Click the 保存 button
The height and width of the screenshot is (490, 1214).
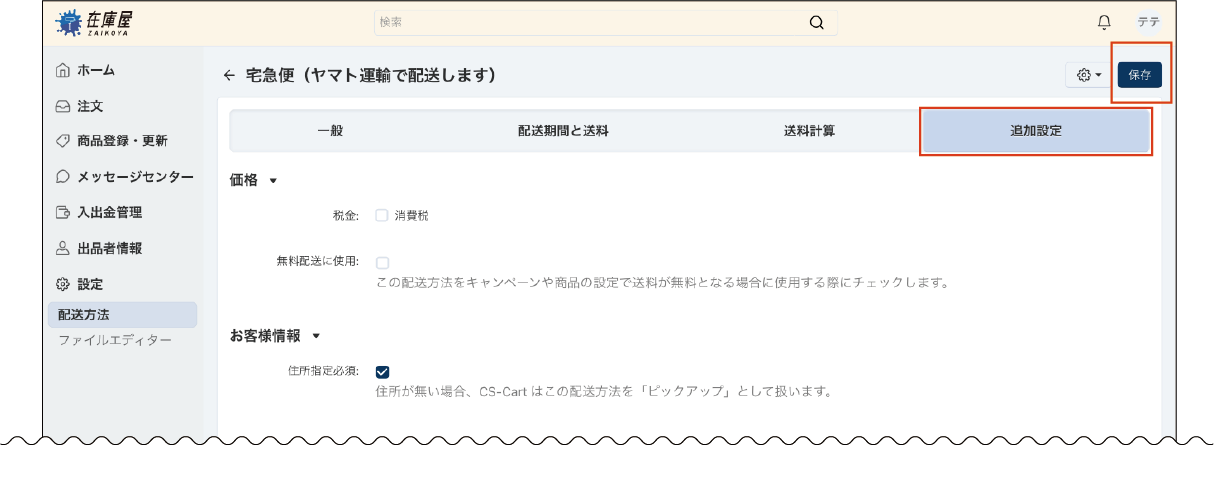(1139, 75)
